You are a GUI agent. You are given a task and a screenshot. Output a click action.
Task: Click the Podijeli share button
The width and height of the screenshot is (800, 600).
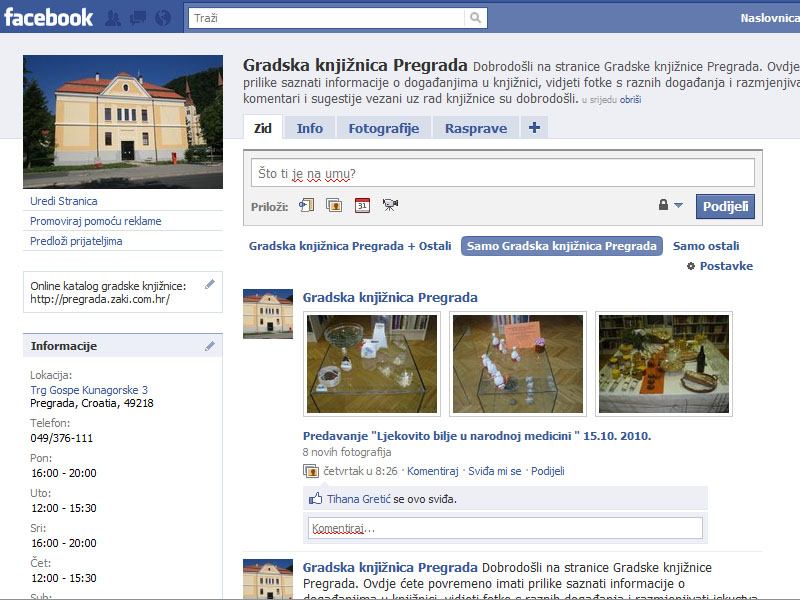click(725, 206)
